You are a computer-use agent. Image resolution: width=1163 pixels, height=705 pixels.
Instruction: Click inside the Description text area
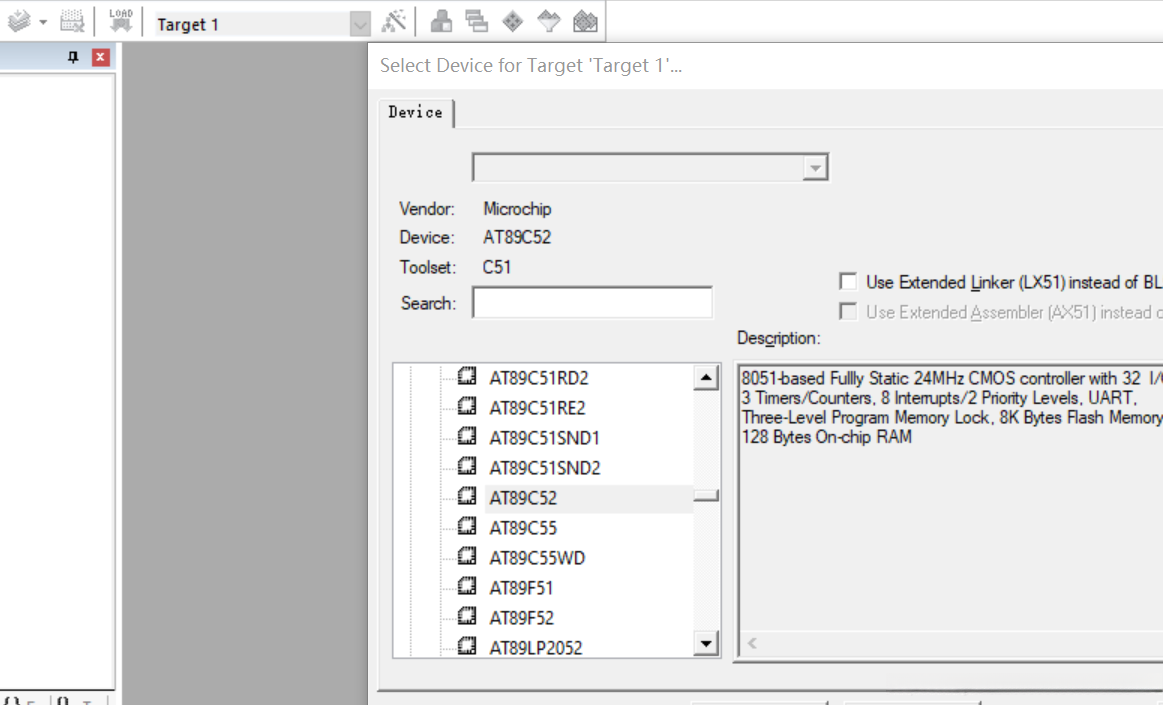951,512
